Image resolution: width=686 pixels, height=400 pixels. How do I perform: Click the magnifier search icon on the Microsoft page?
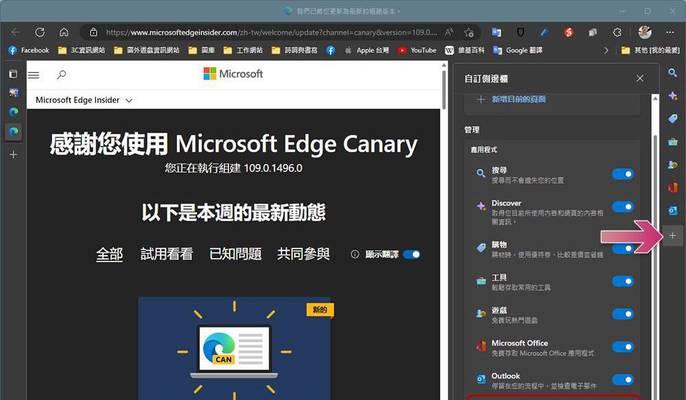point(61,75)
